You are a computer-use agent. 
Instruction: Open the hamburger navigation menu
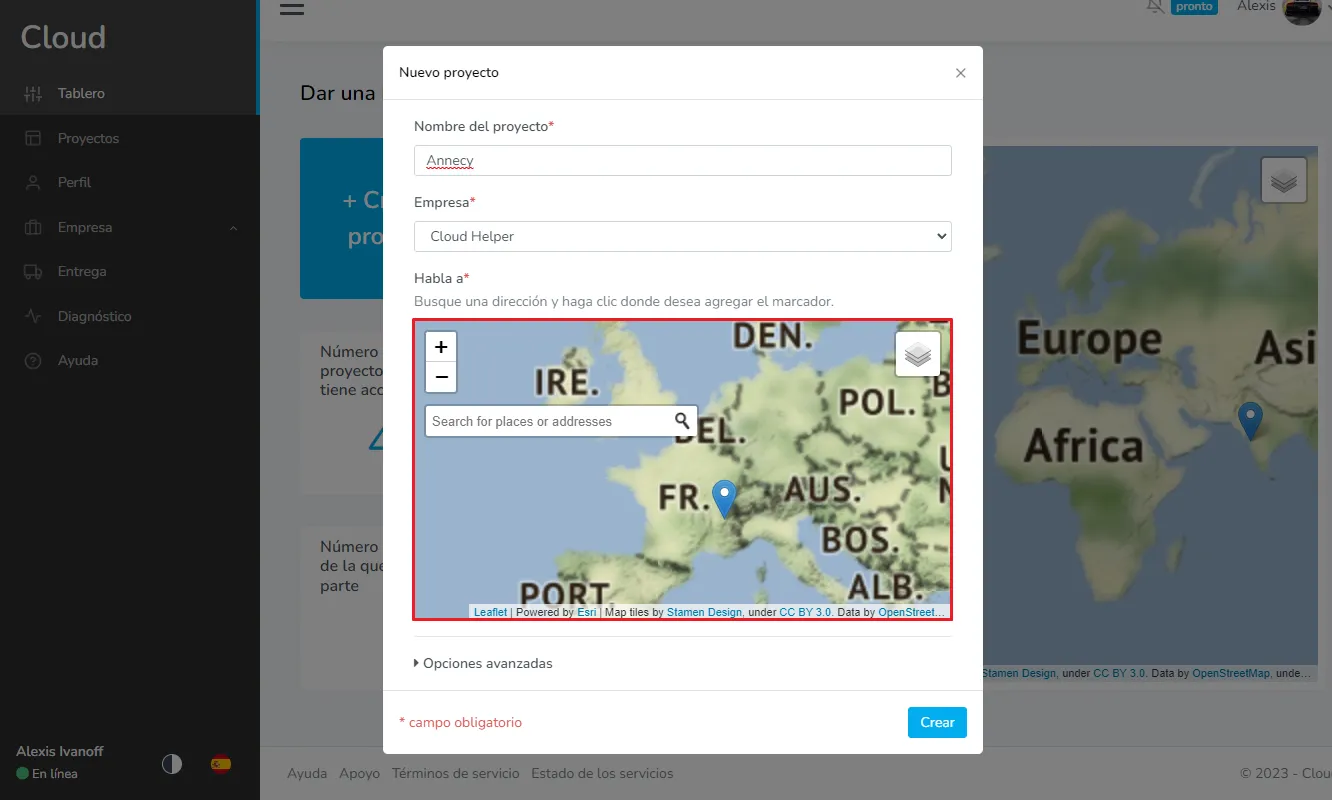(x=291, y=9)
